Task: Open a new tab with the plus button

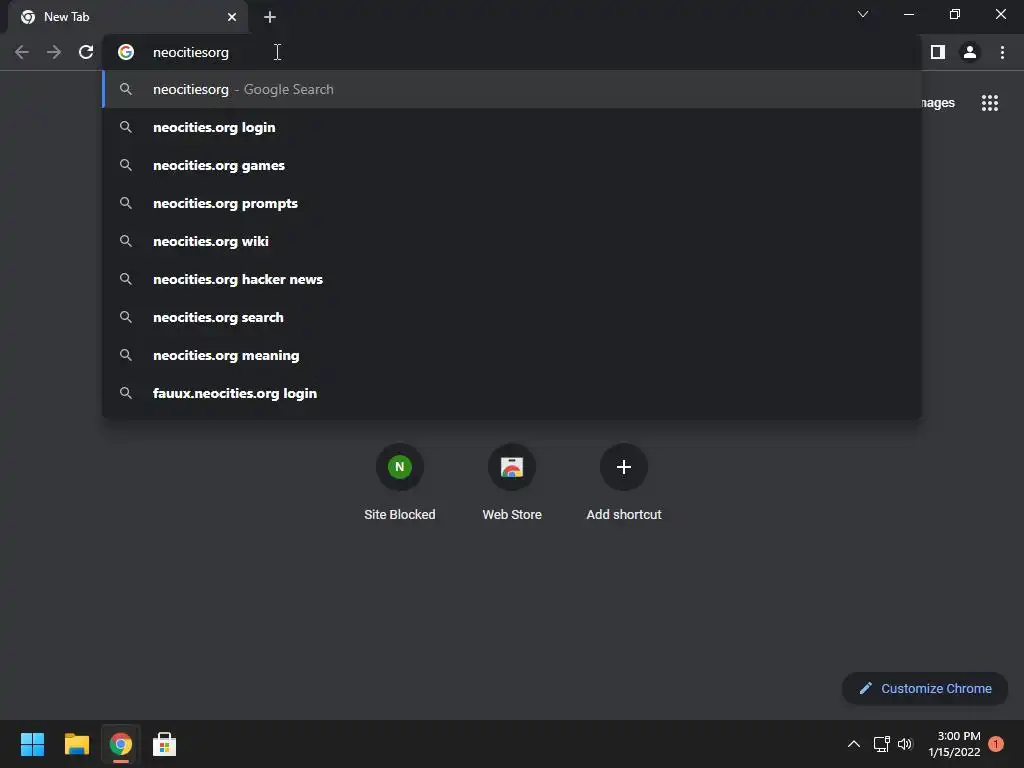Action: coord(270,17)
